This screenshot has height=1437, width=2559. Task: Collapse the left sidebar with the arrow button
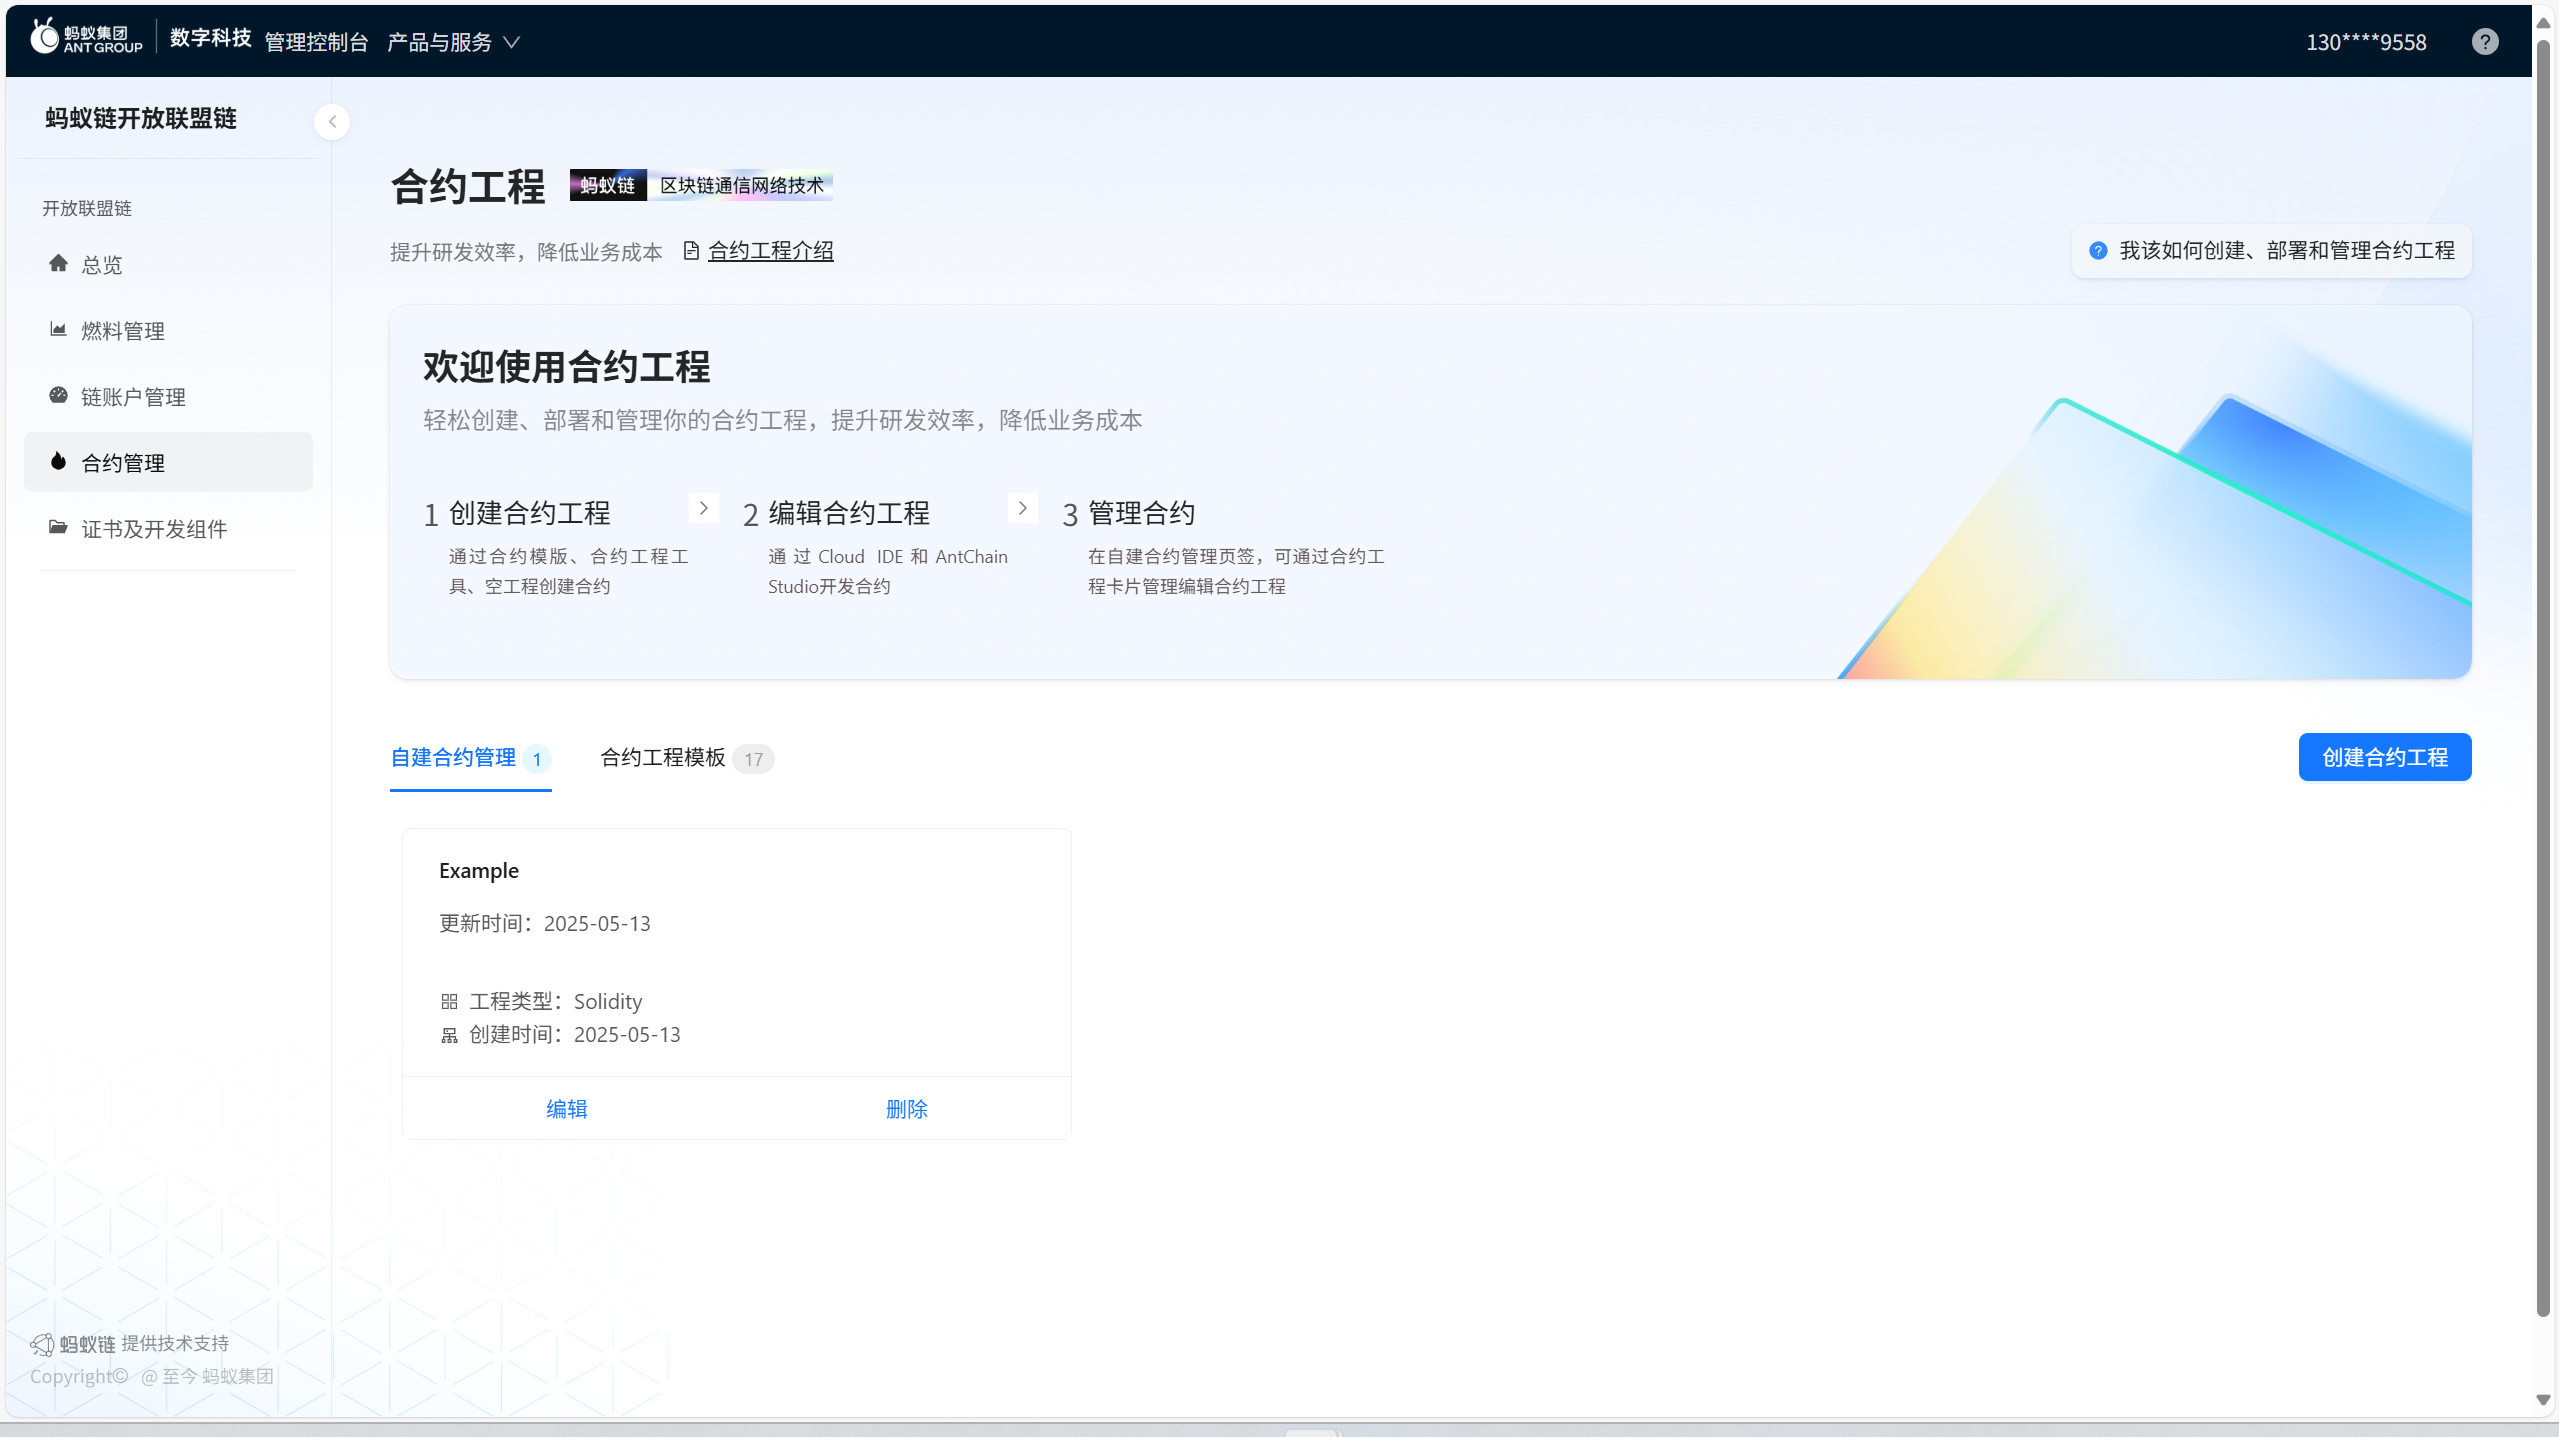(x=332, y=122)
